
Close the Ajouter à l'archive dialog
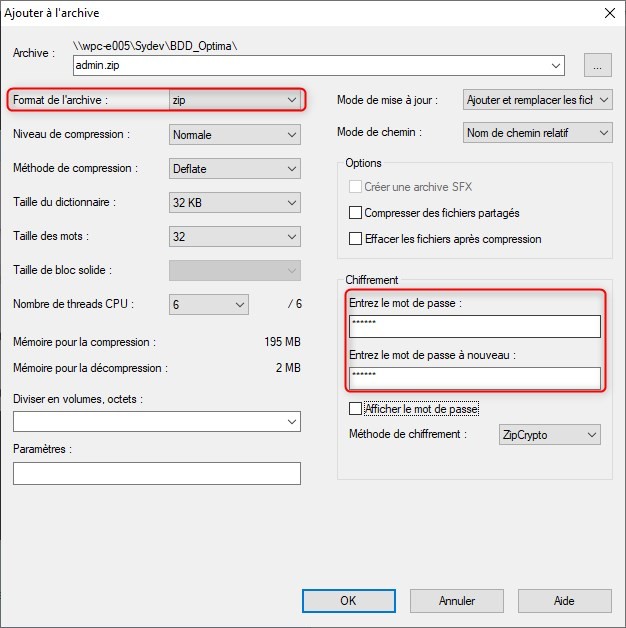click(x=610, y=13)
